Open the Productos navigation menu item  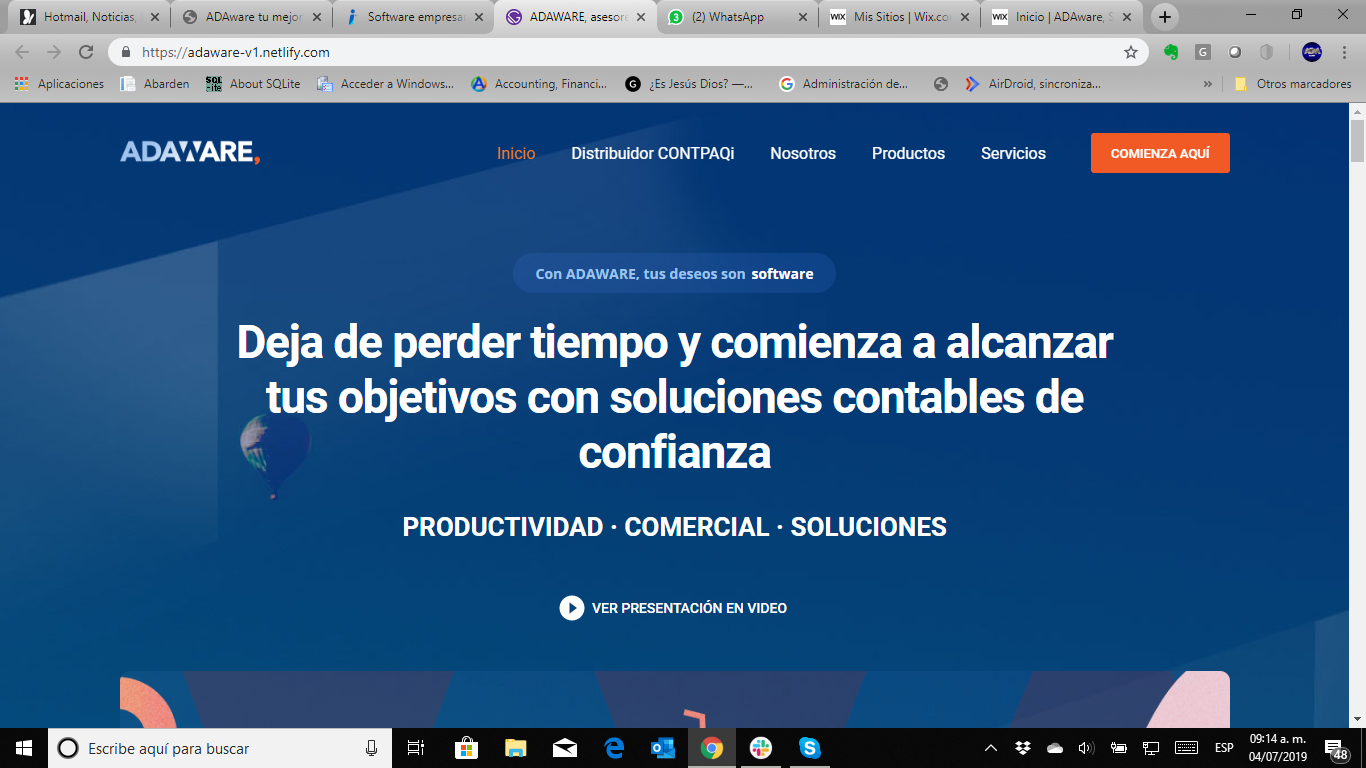pyautogui.click(x=908, y=153)
